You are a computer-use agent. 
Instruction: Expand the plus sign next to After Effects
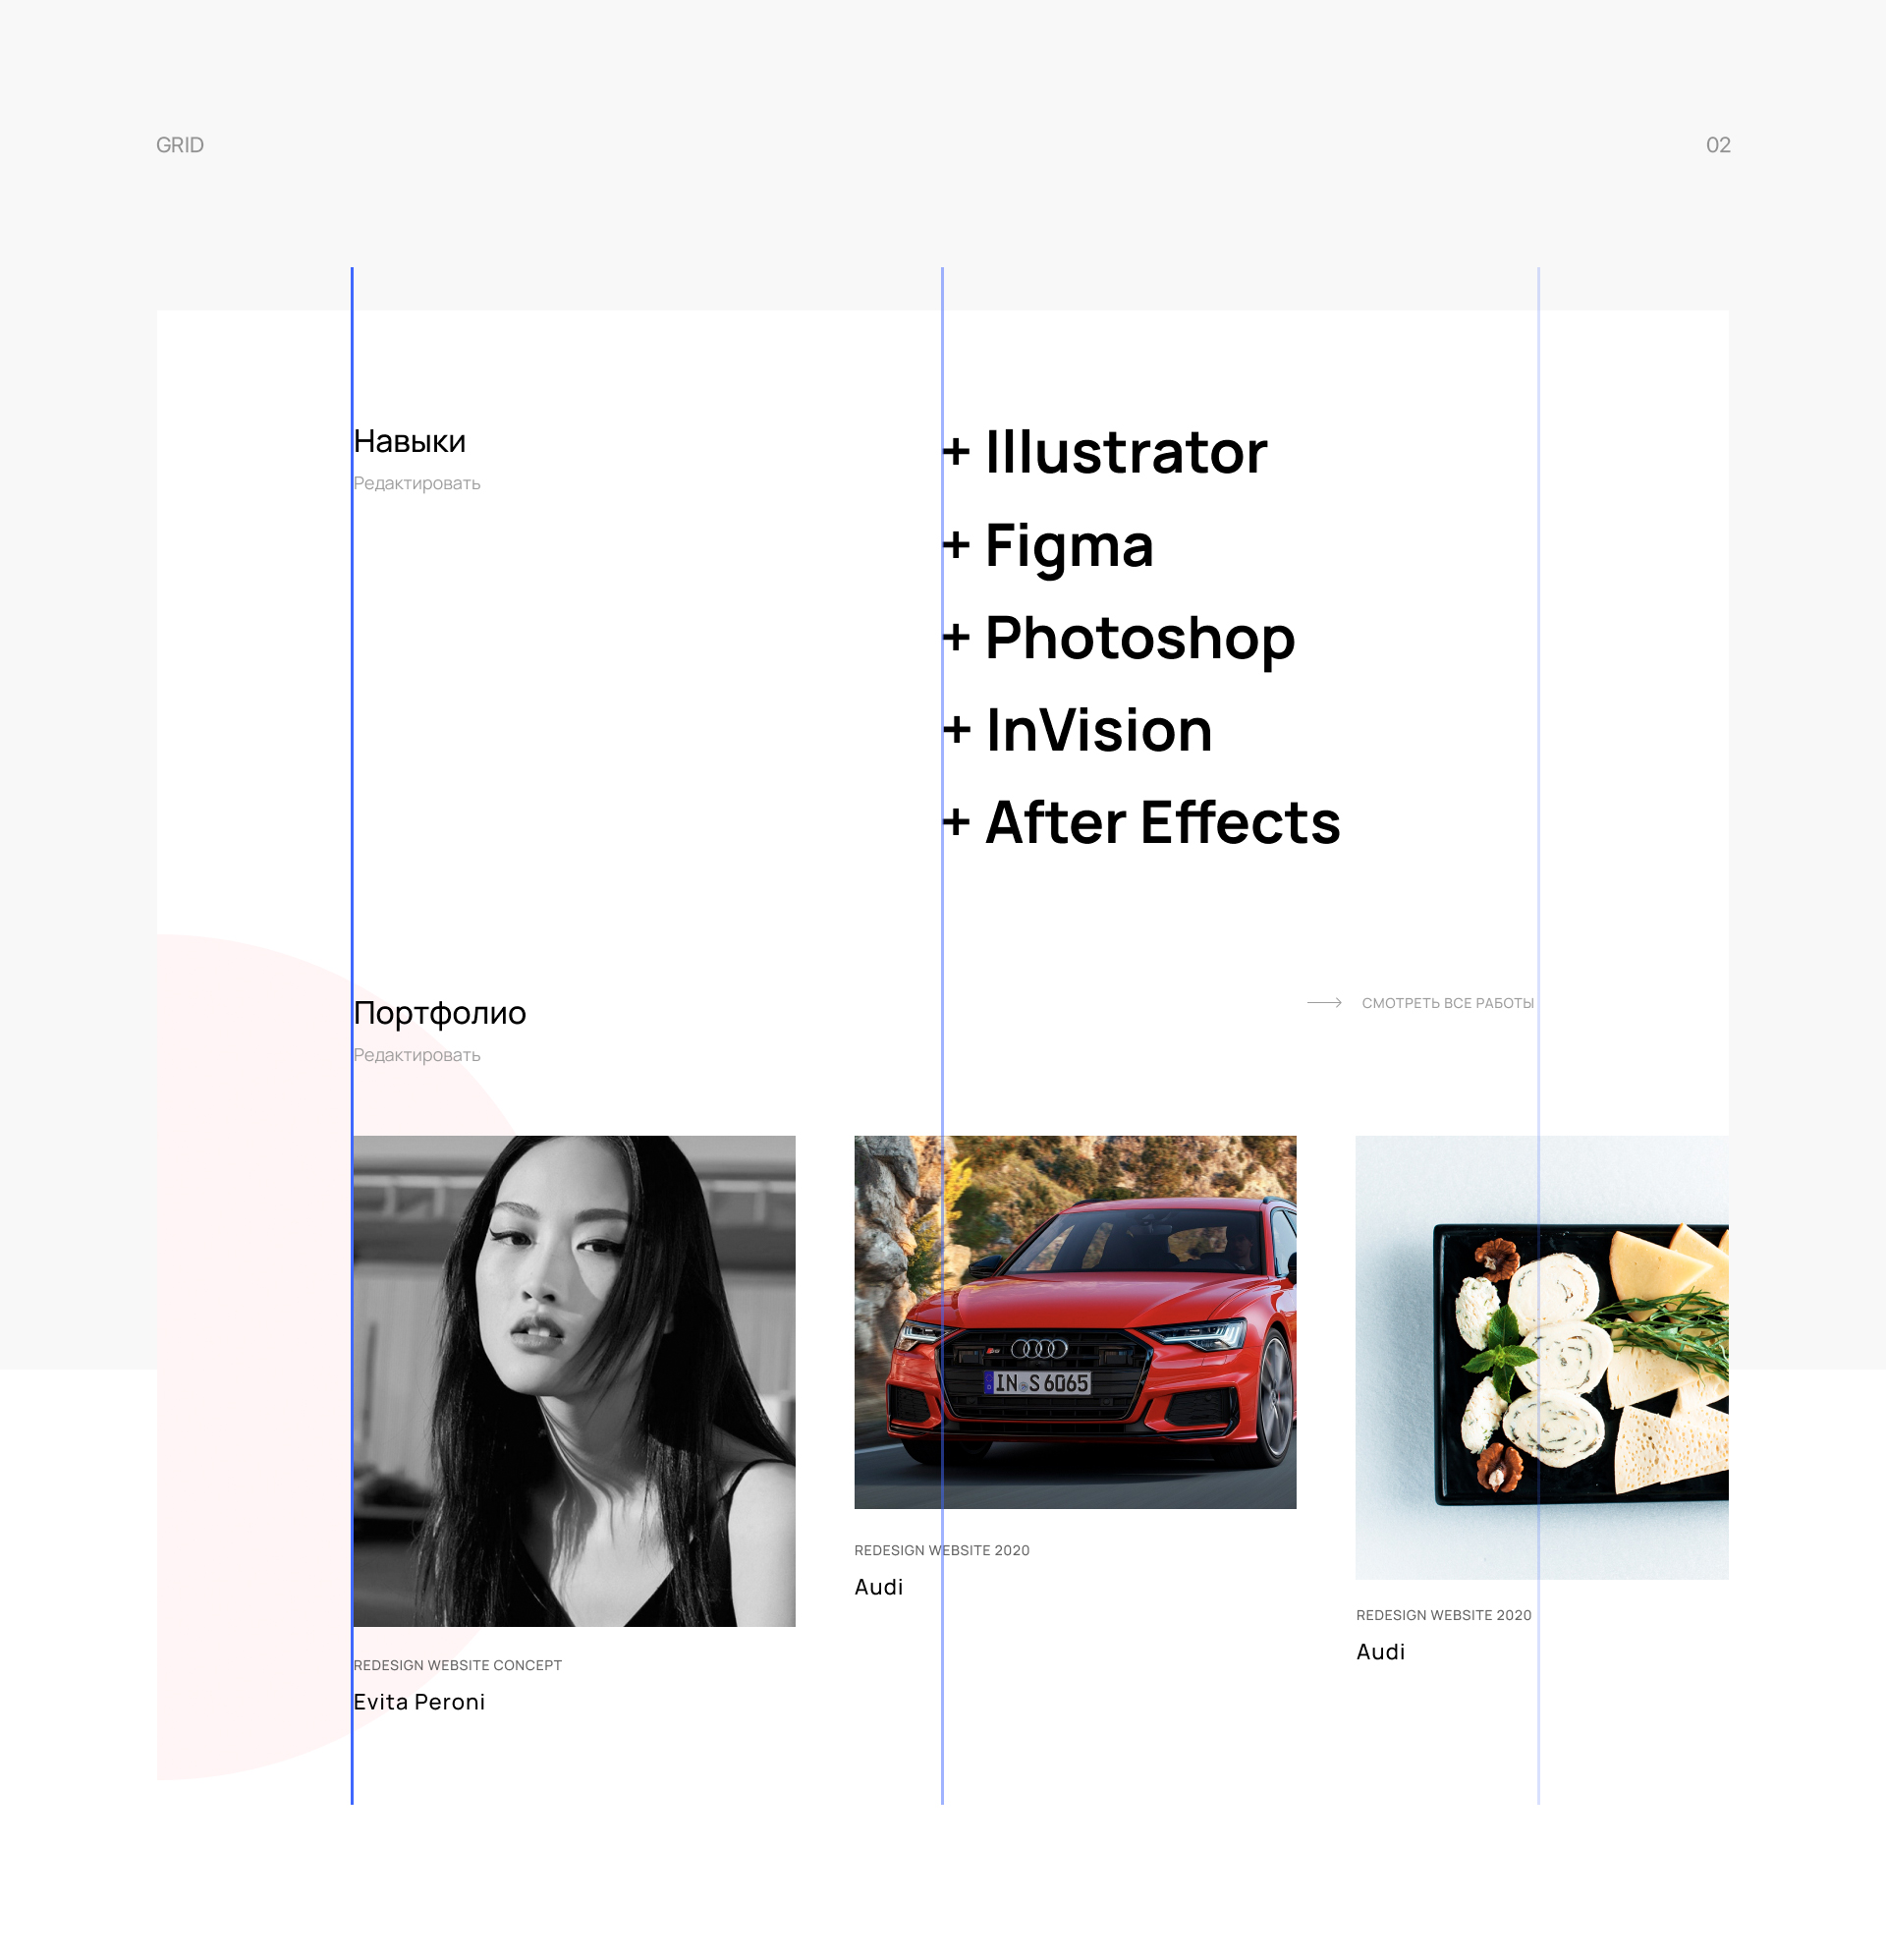coord(957,823)
